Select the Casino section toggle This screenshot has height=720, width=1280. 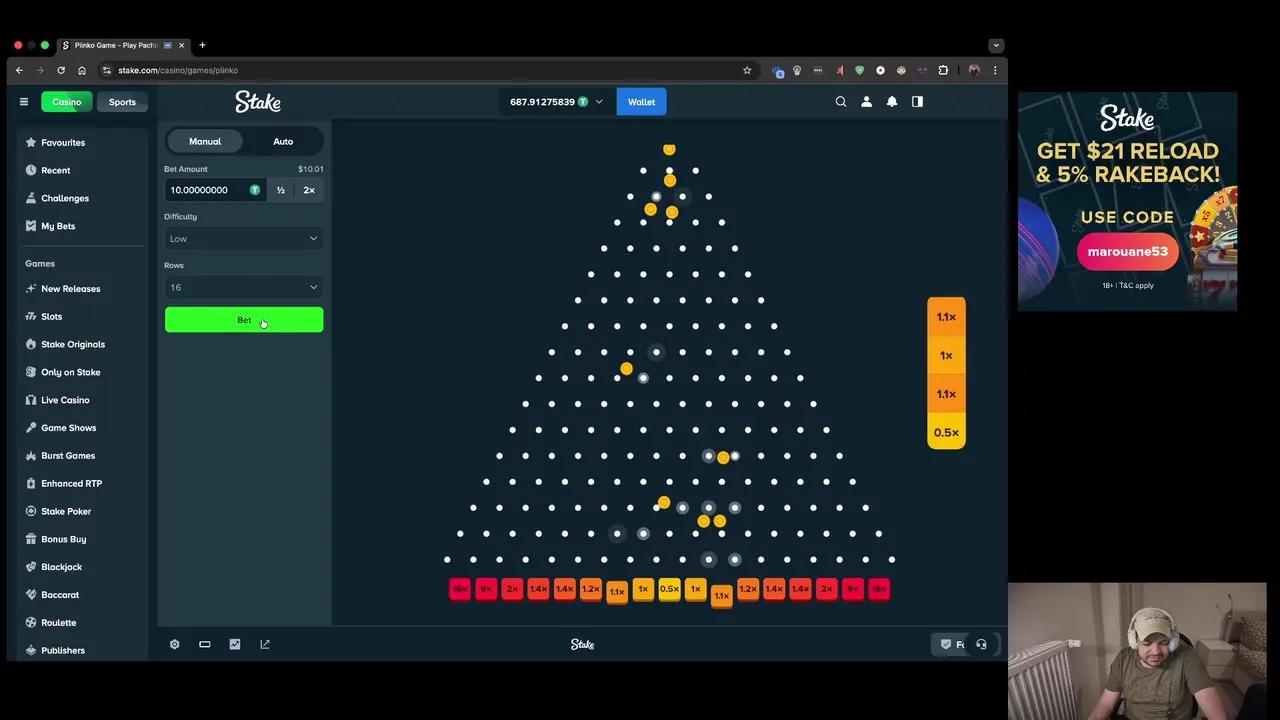(x=66, y=102)
